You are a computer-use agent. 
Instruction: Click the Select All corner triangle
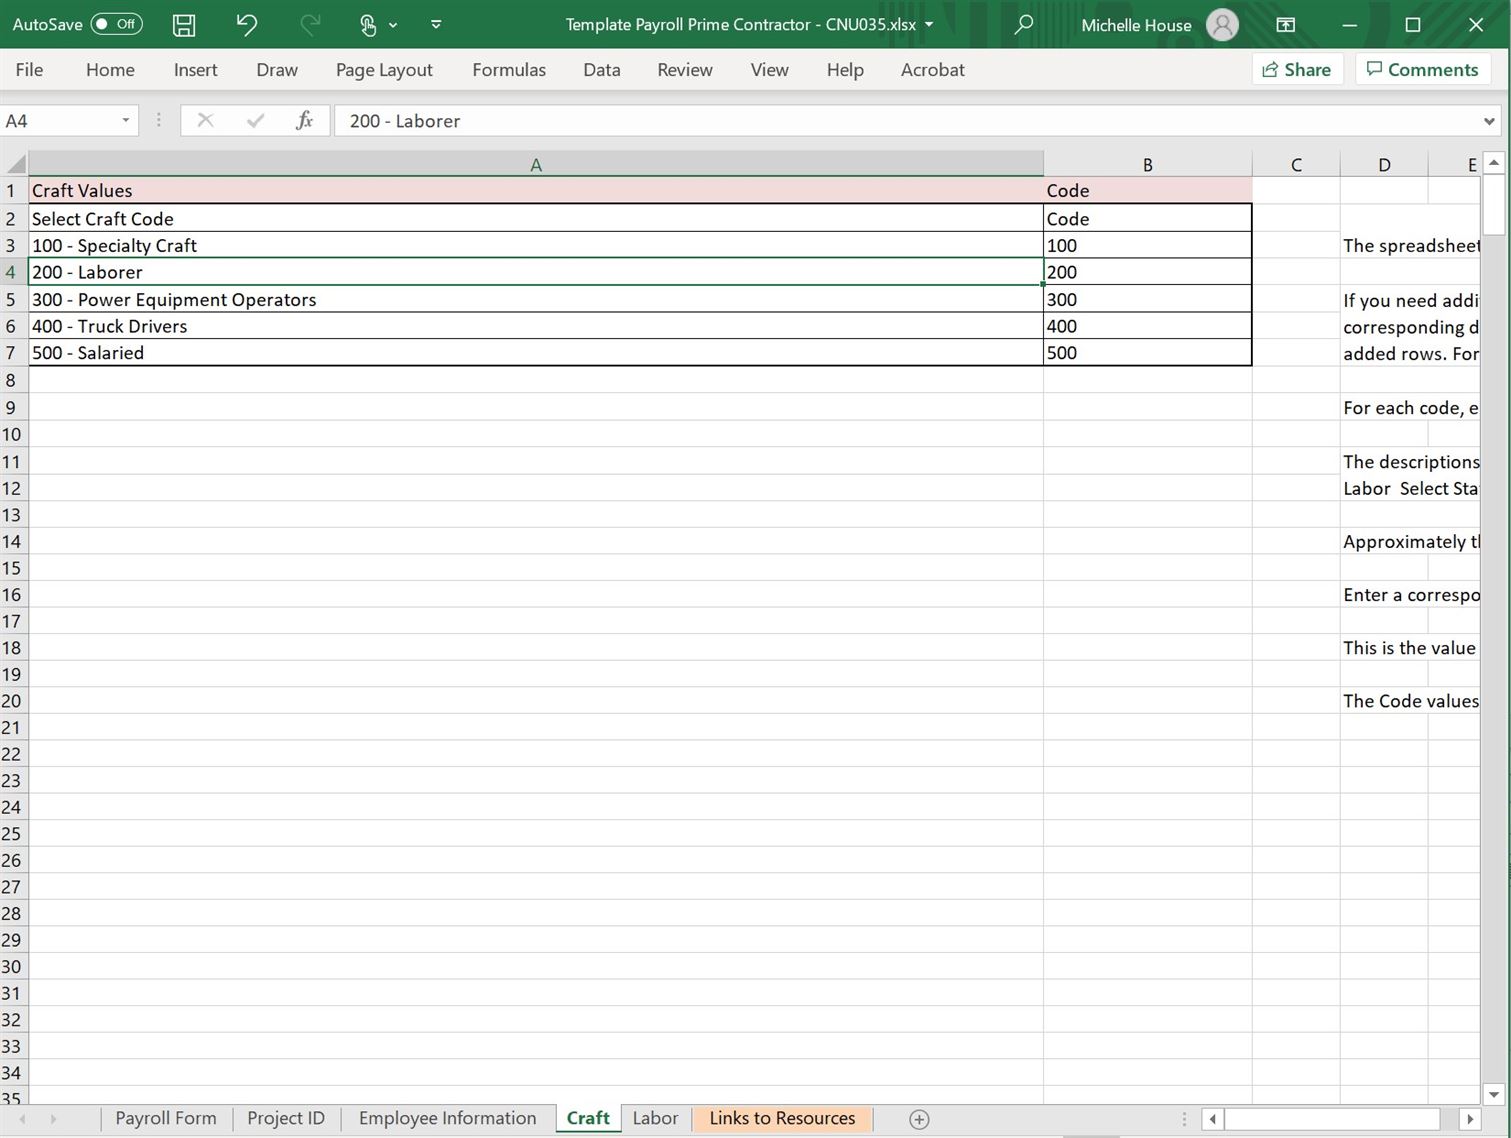(x=15, y=164)
